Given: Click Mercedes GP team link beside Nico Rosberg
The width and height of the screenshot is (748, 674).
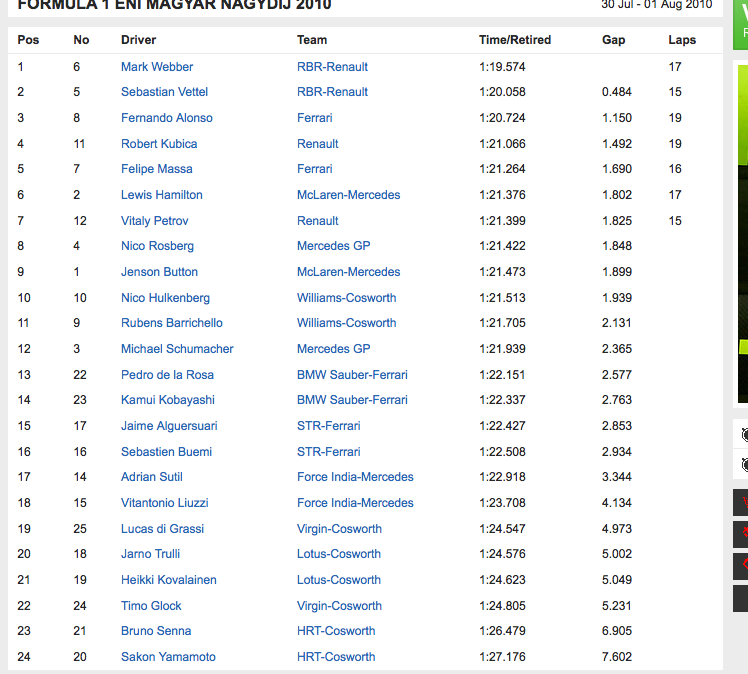Looking at the screenshot, I should [333, 246].
